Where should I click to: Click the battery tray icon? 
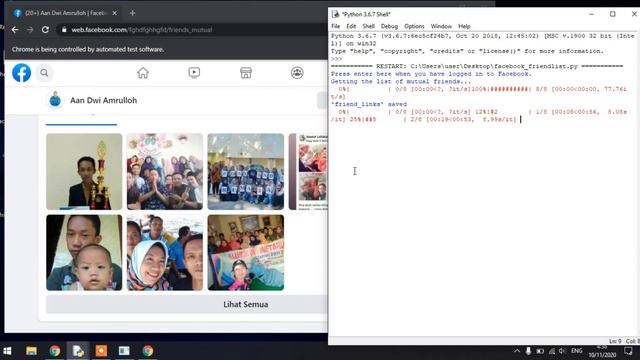[540, 351]
